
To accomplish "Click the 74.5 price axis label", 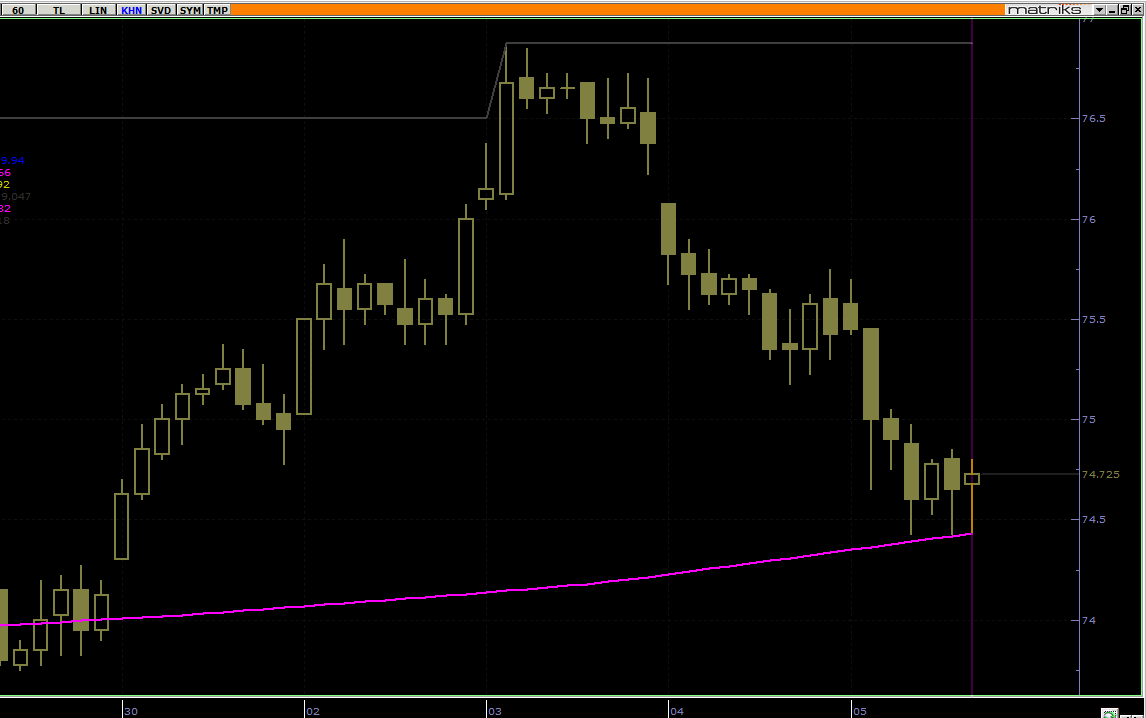I will click(1093, 520).
